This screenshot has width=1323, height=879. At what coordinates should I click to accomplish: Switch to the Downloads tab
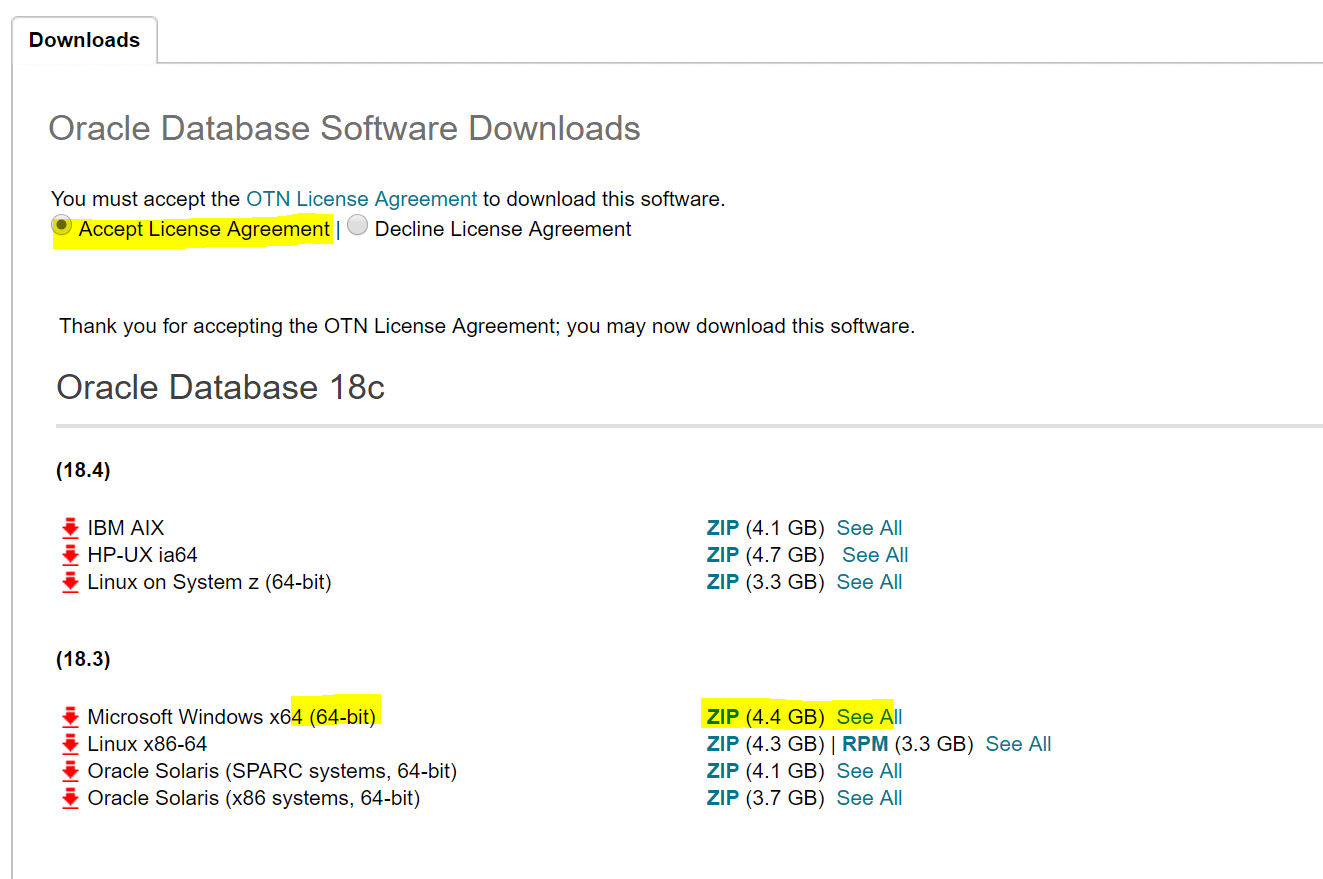[83, 40]
